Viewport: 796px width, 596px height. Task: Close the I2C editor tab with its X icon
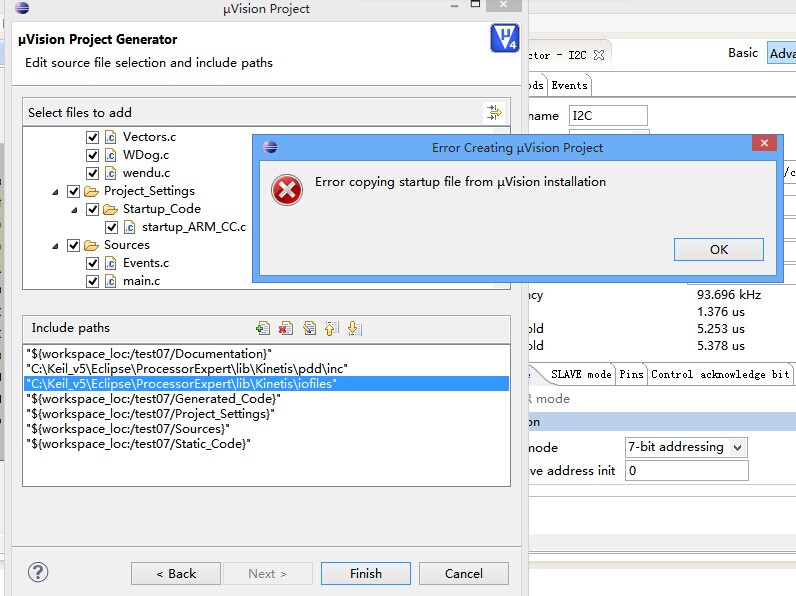pos(599,55)
